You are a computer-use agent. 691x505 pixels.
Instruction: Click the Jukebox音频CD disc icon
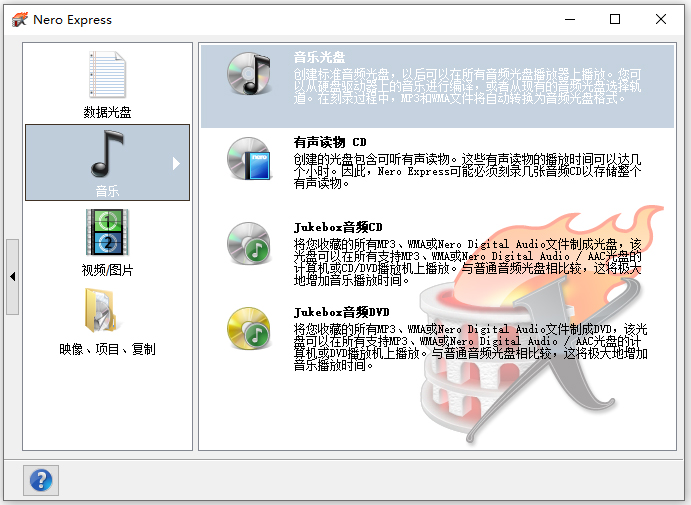tap(249, 244)
